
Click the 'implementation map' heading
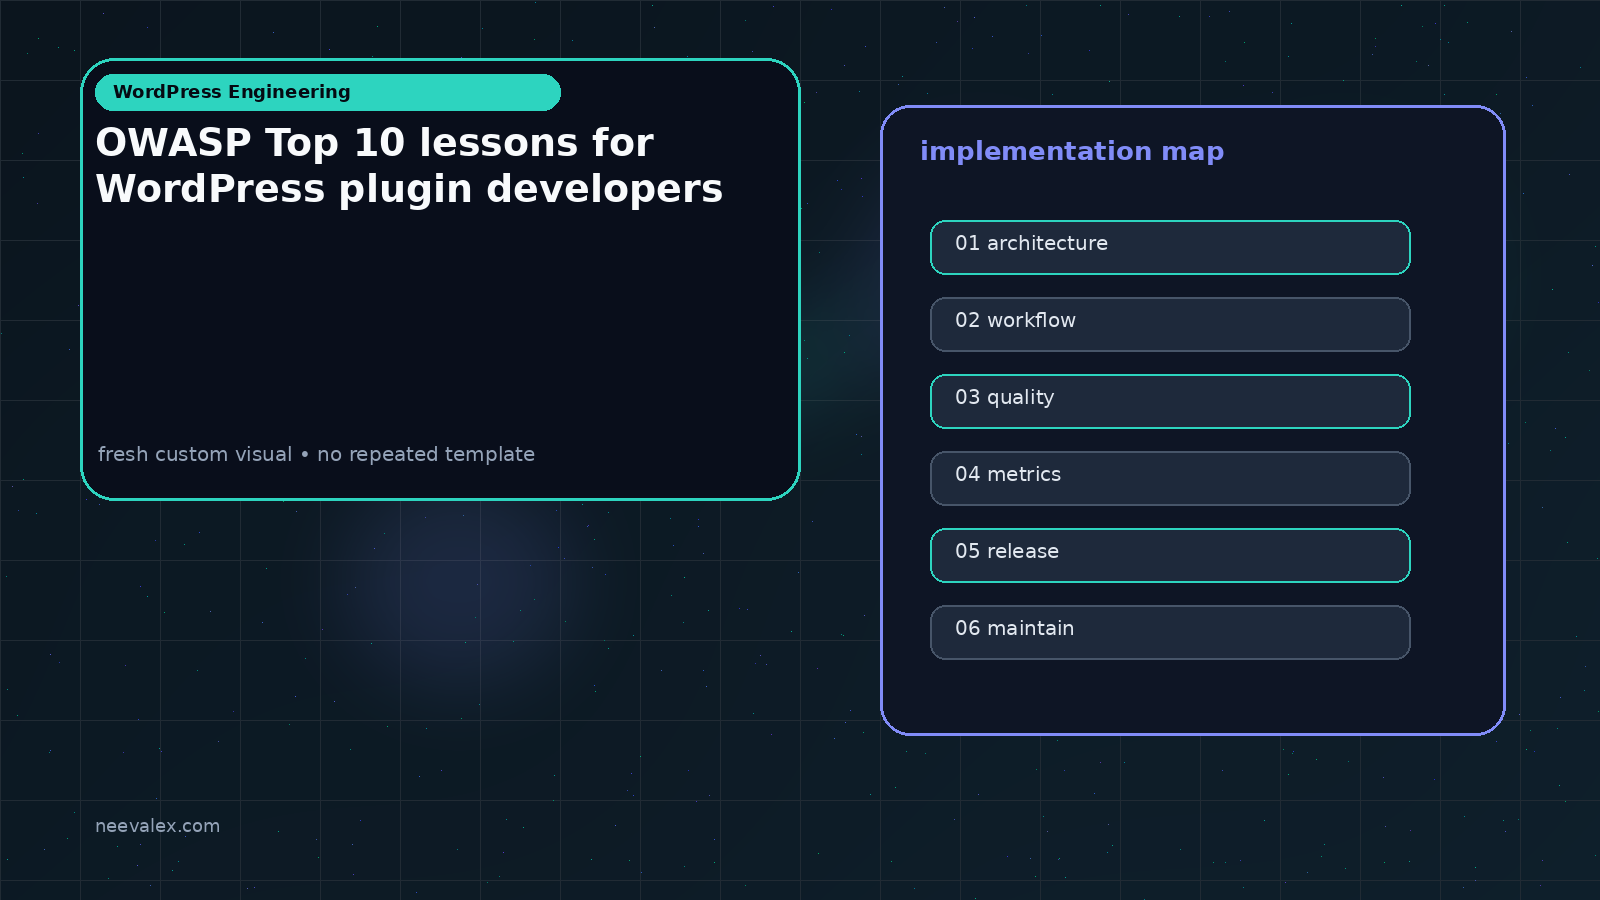[1072, 151]
